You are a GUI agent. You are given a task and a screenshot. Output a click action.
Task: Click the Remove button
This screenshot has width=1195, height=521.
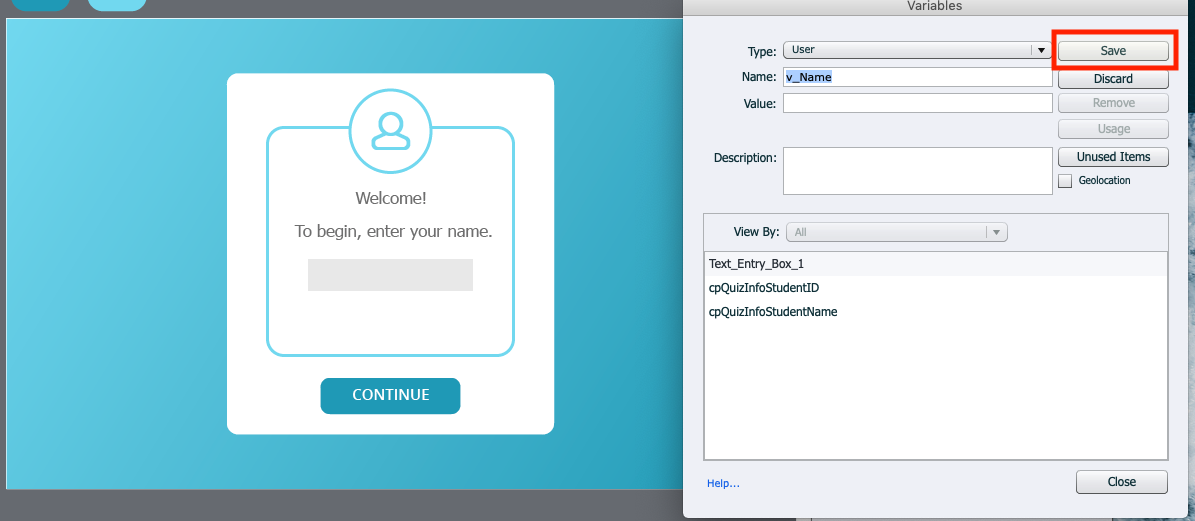click(1113, 103)
